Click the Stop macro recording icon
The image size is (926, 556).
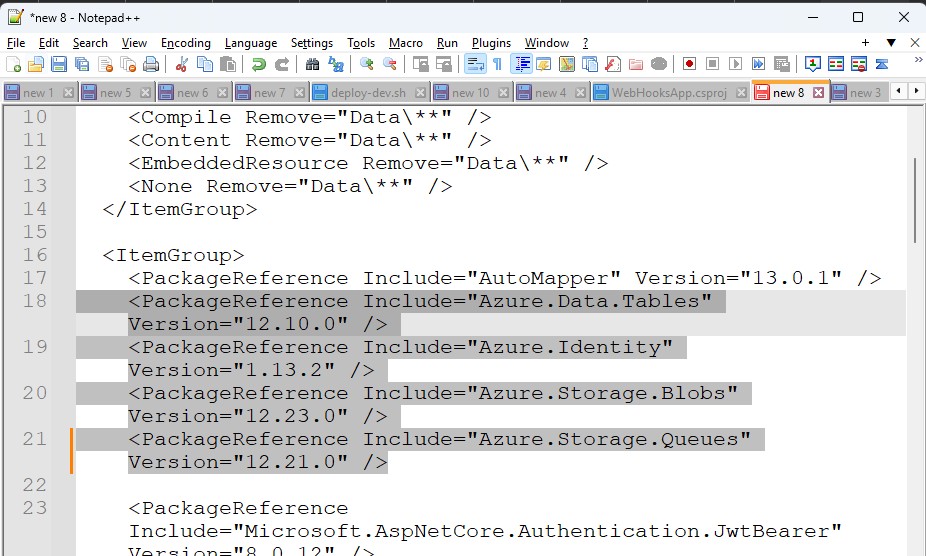712,64
